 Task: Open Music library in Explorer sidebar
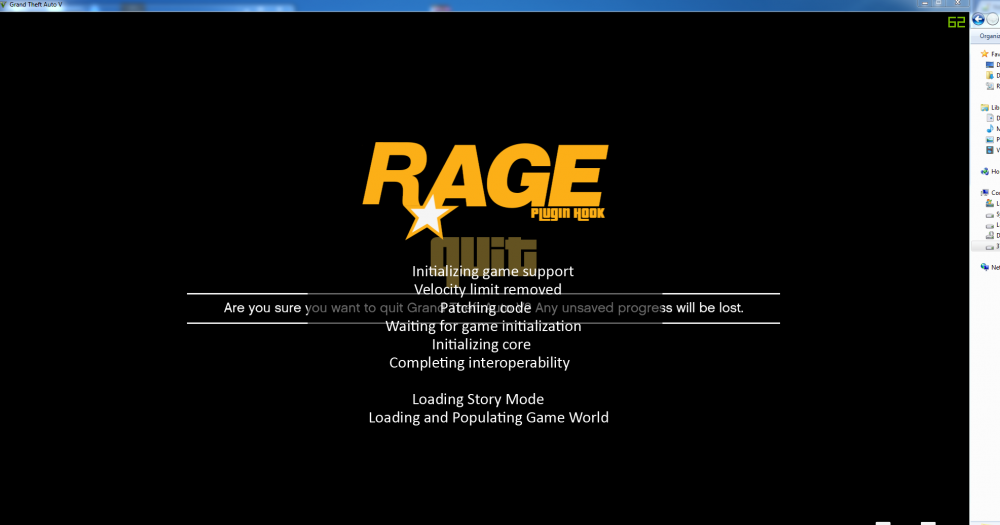994,129
